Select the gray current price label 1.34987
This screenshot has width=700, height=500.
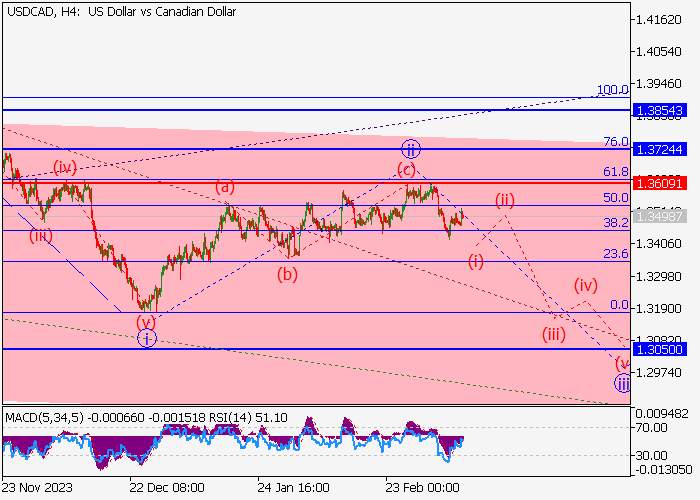click(x=659, y=217)
